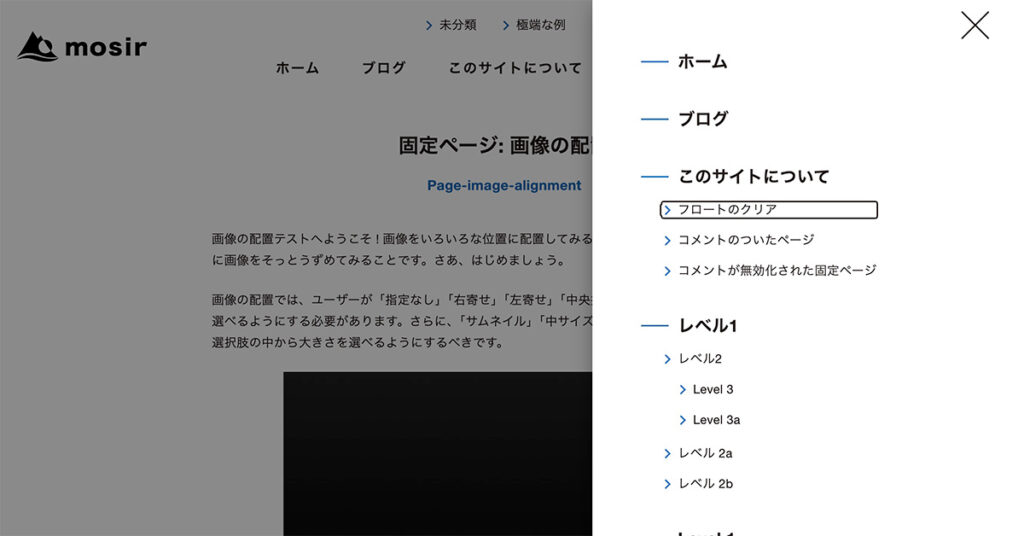
Task: Select このサイトについて in the drawer menu
Action: 753,177
